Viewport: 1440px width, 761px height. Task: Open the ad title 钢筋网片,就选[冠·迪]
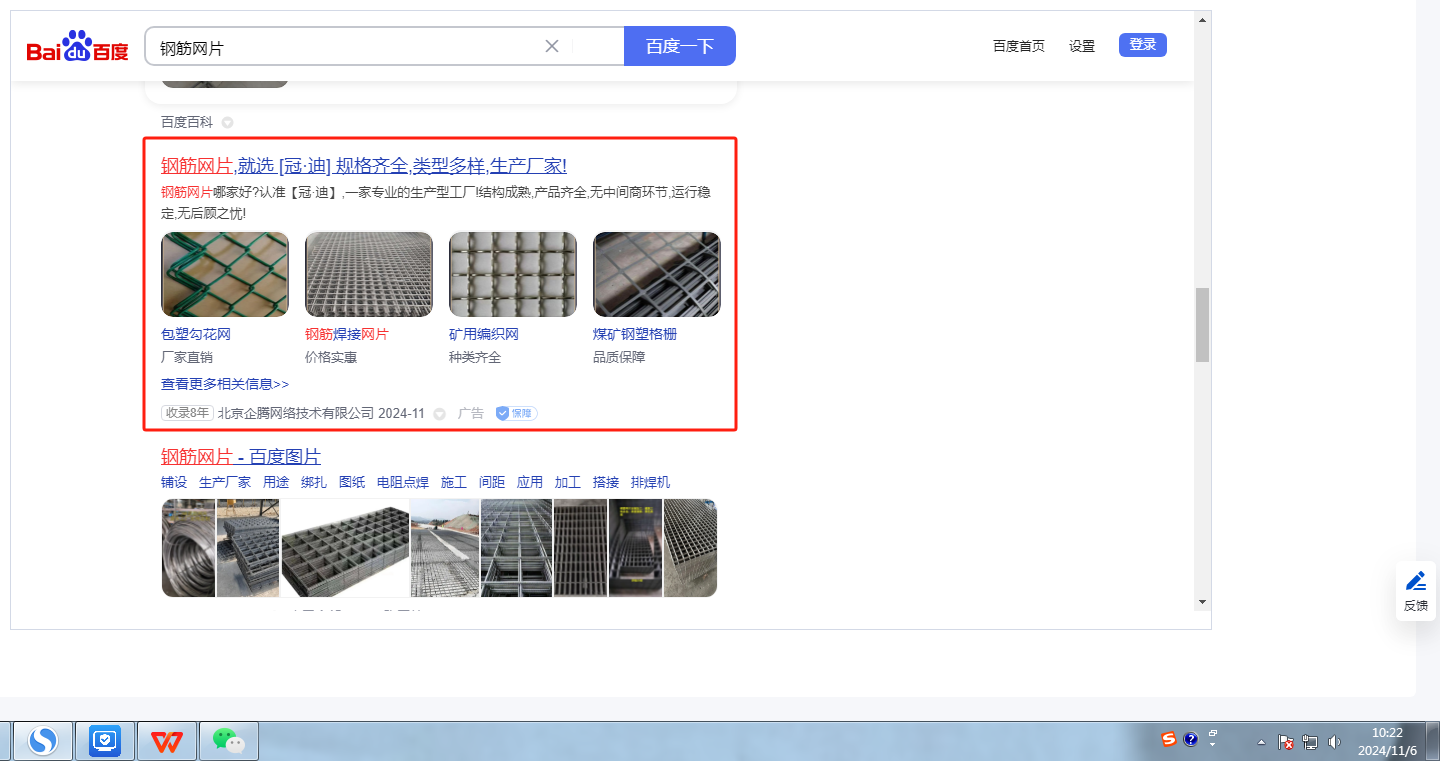tap(364, 166)
